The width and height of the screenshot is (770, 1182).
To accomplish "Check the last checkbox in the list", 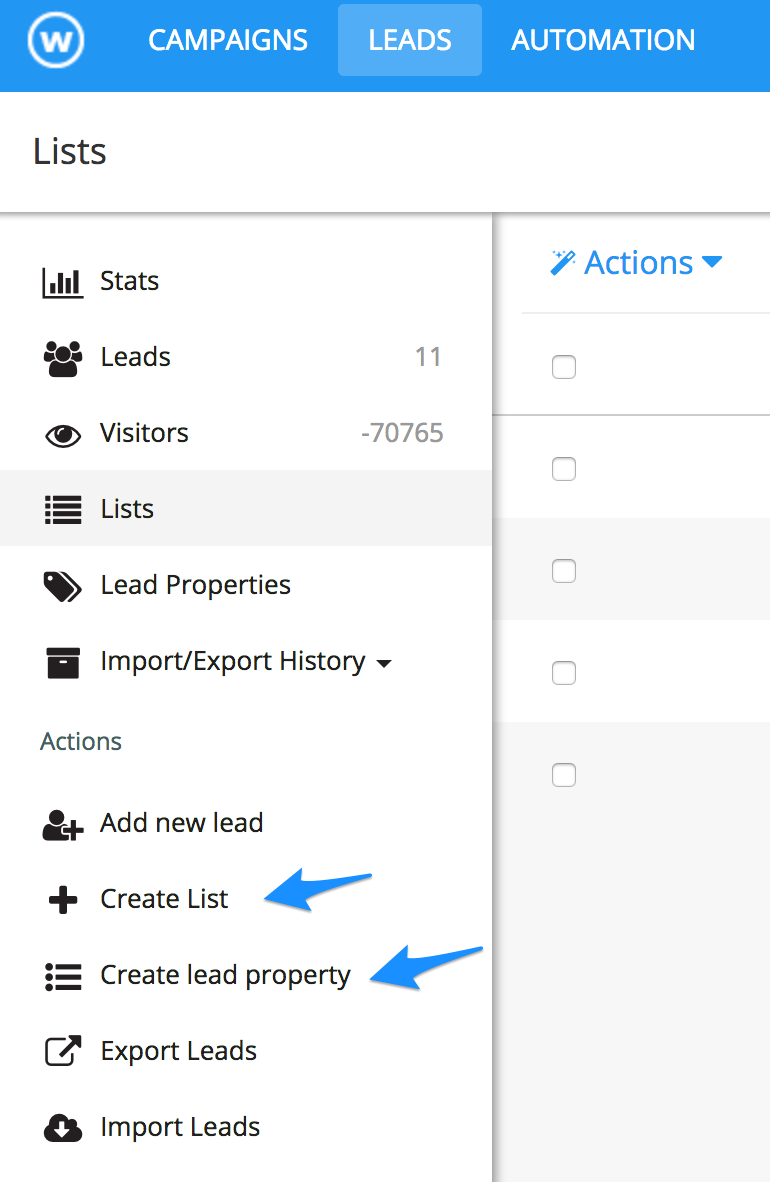I will (x=564, y=775).
